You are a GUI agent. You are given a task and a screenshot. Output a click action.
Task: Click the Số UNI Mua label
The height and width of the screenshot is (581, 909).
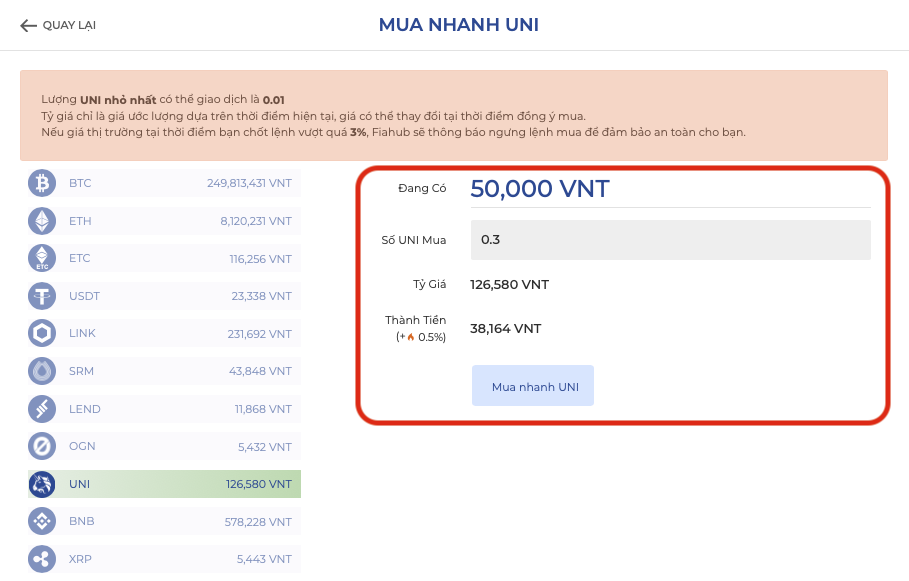click(413, 240)
